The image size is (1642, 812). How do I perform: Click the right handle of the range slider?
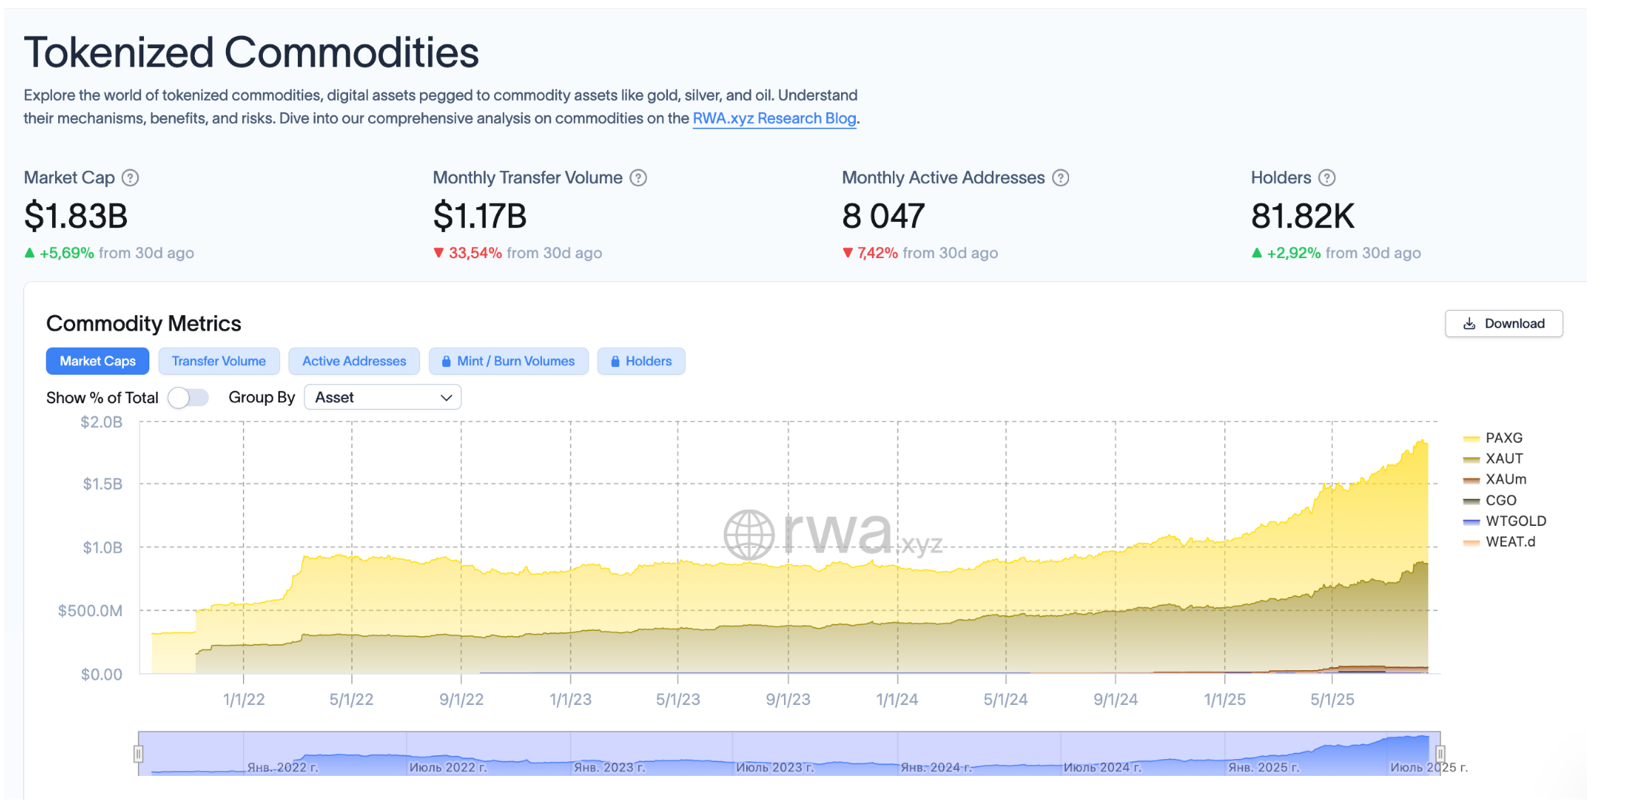click(1440, 754)
